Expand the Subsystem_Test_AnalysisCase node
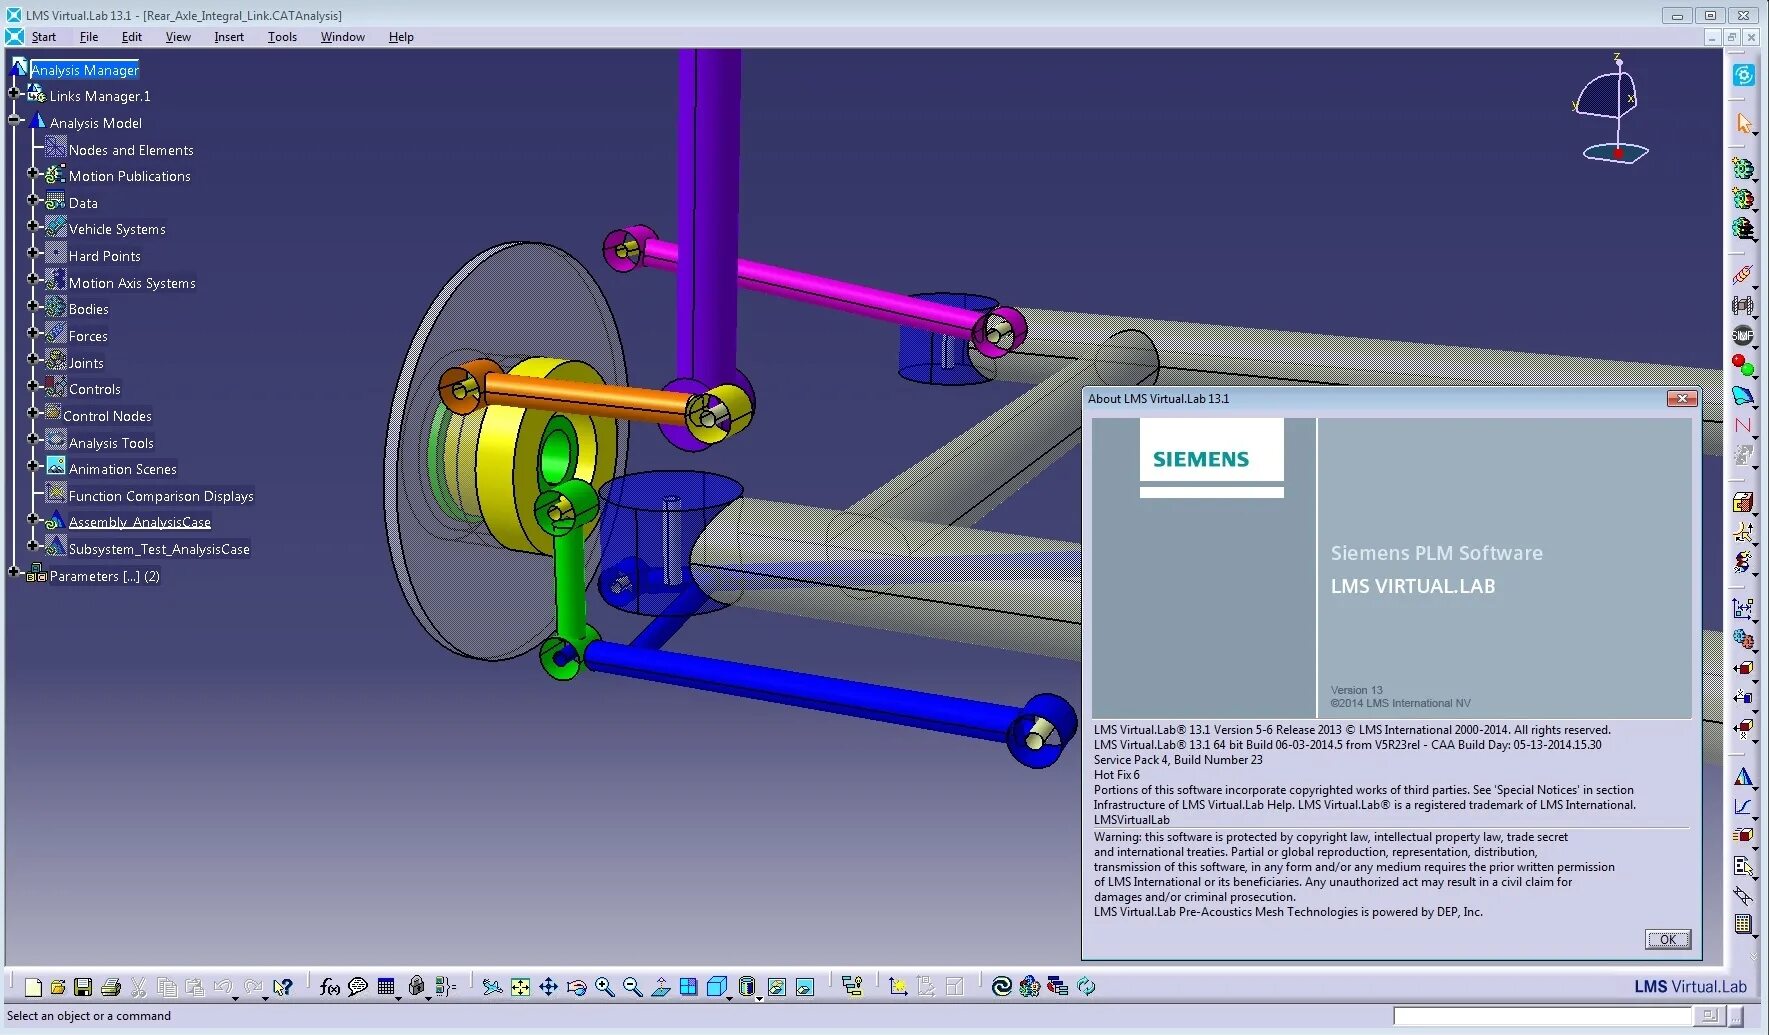The height and width of the screenshot is (1035, 1769). pos(33,546)
